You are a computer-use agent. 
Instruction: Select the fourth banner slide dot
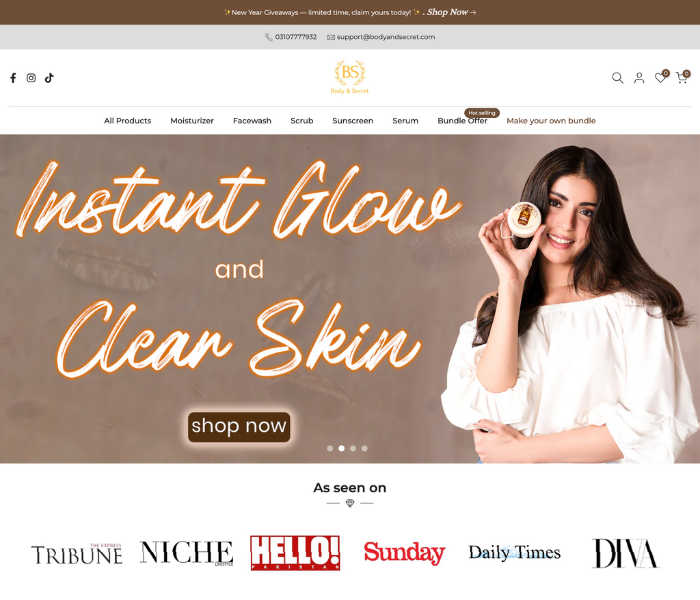364,448
